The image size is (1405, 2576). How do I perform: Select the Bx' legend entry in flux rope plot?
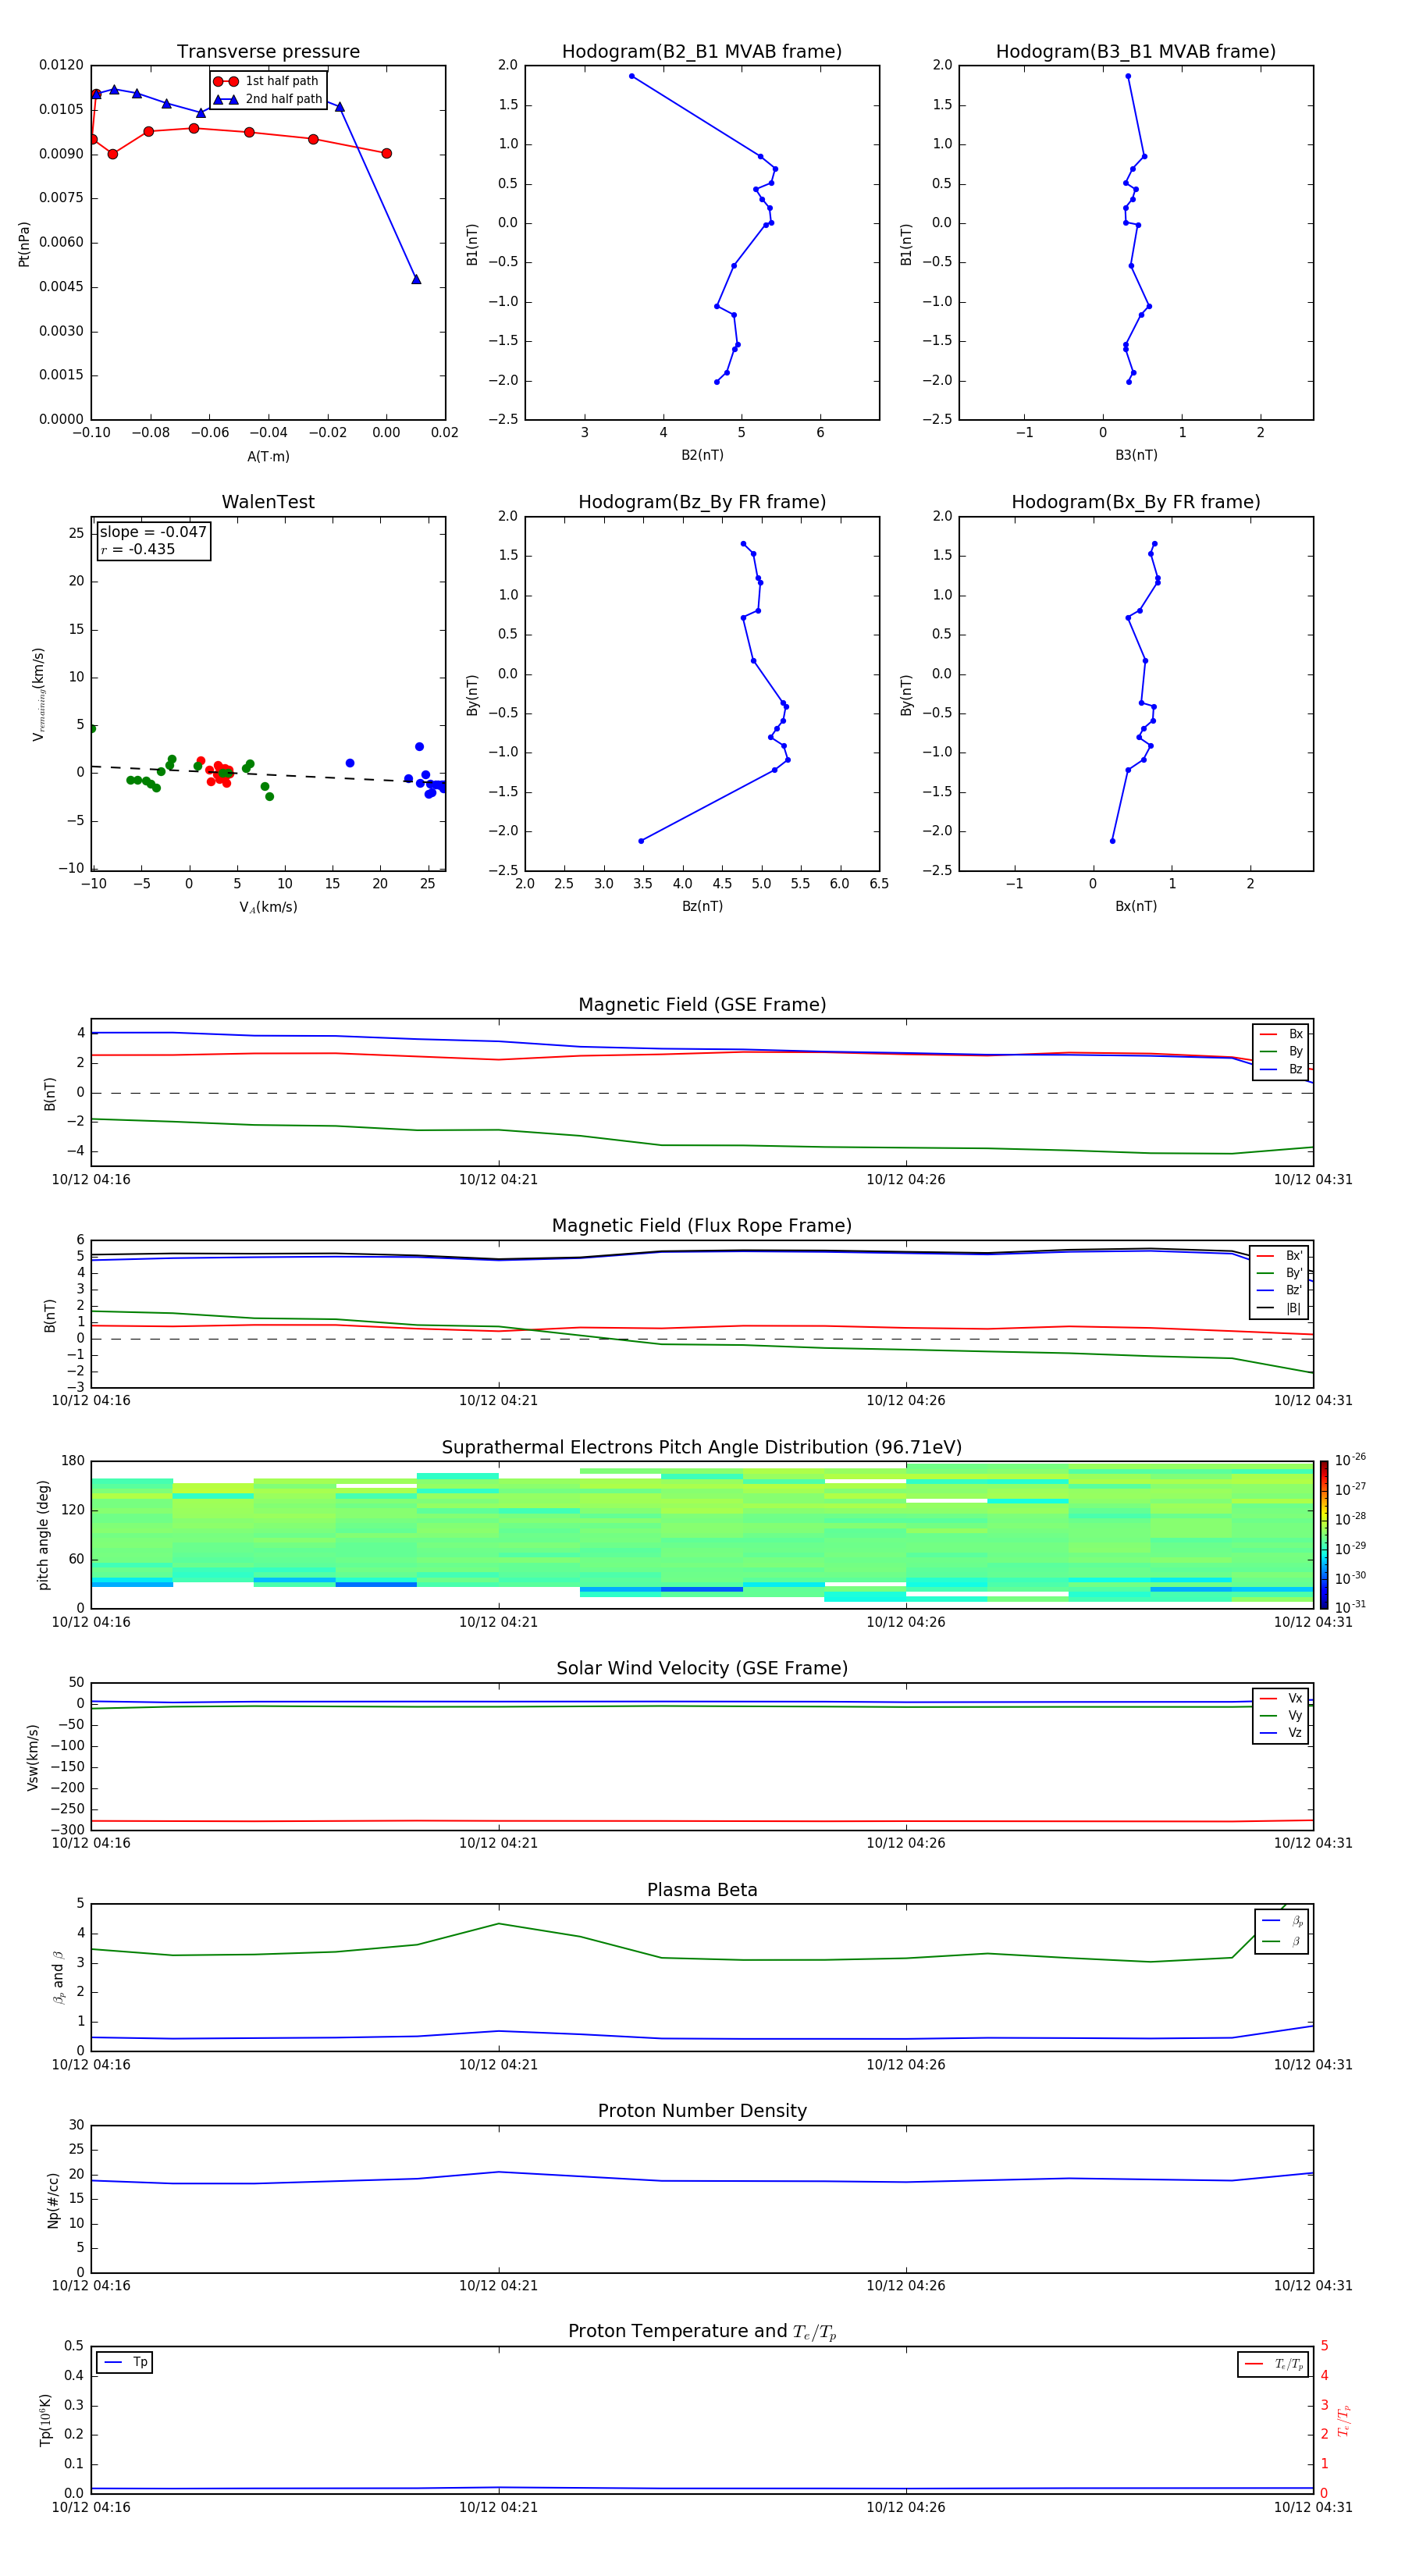pyautogui.click(x=1280, y=1256)
